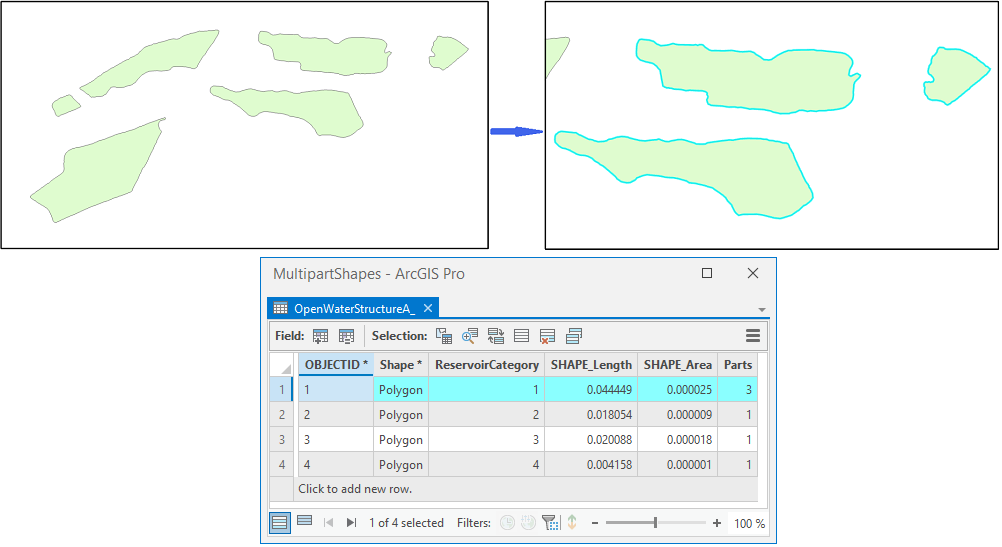Click the zoom in plus button
Viewport: 1002px width, 547px height.
click(717, 523)
